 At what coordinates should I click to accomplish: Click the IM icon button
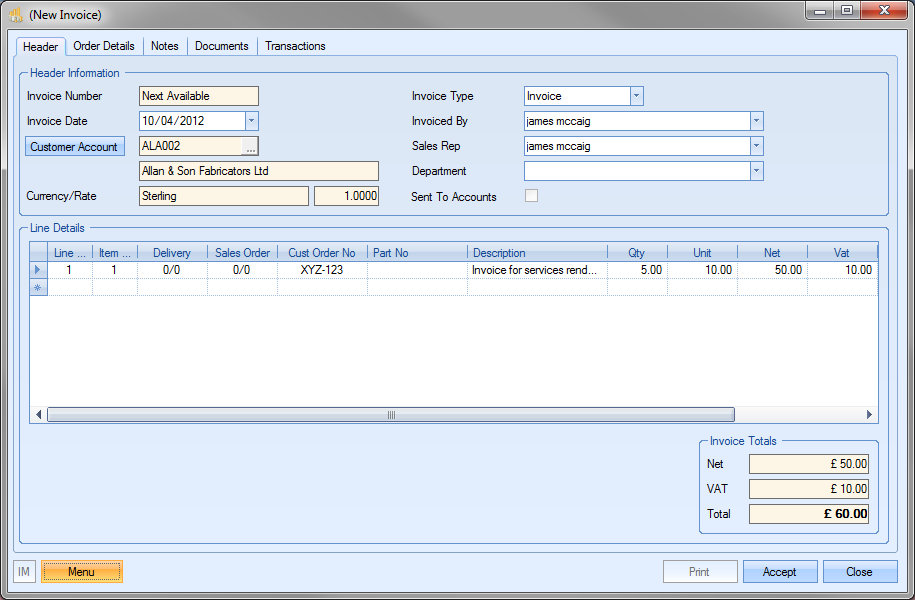tap(25, 572)
